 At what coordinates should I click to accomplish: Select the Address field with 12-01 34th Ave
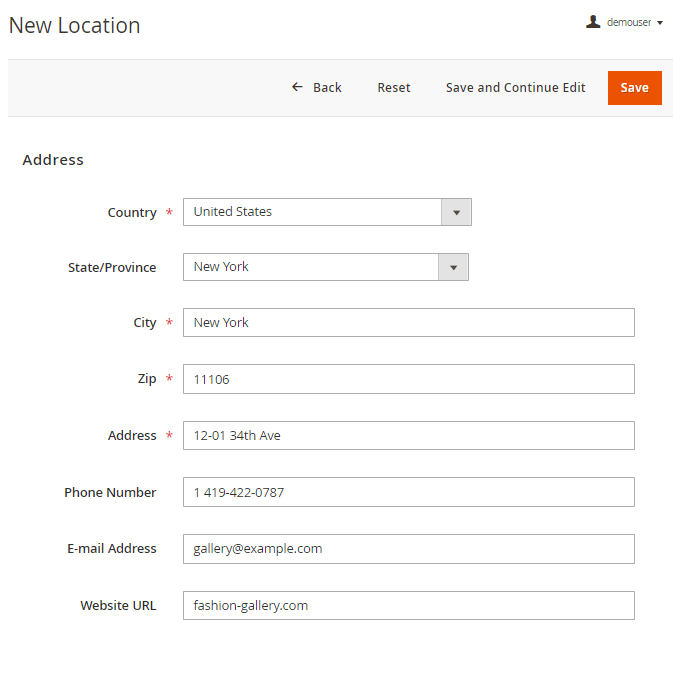(408, 436)
